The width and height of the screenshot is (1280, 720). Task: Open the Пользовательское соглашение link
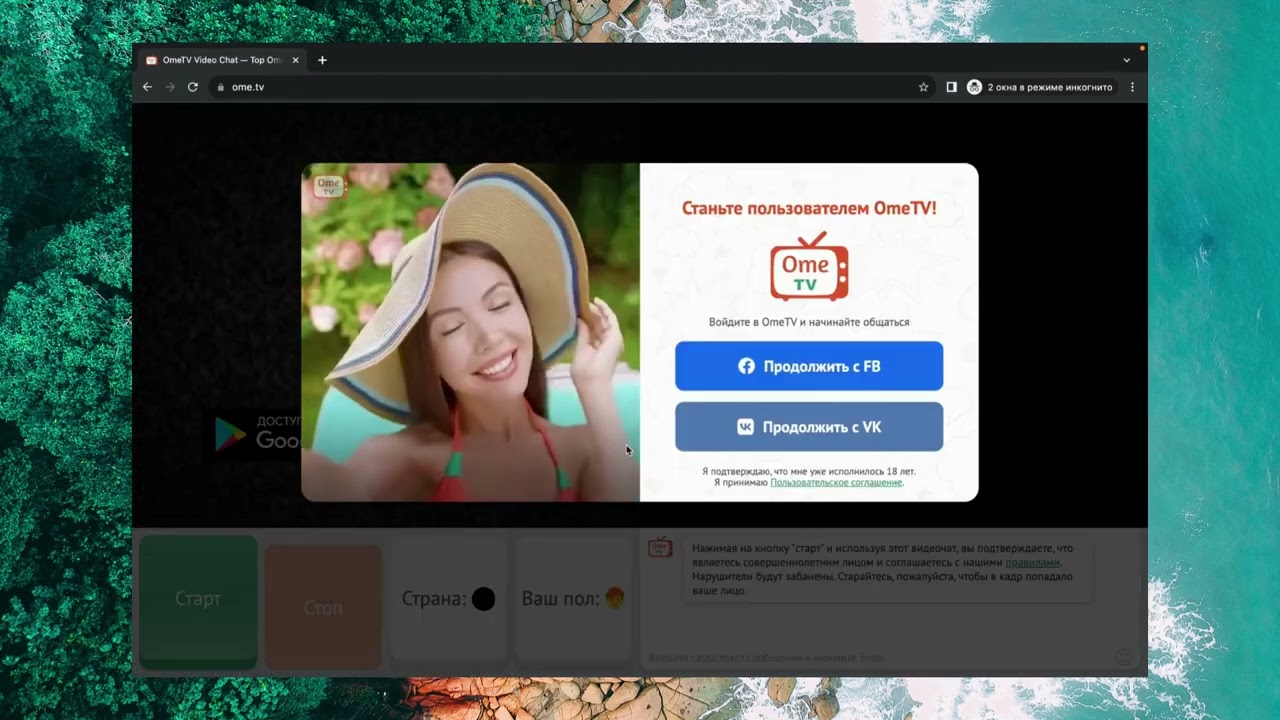[836, 482]
